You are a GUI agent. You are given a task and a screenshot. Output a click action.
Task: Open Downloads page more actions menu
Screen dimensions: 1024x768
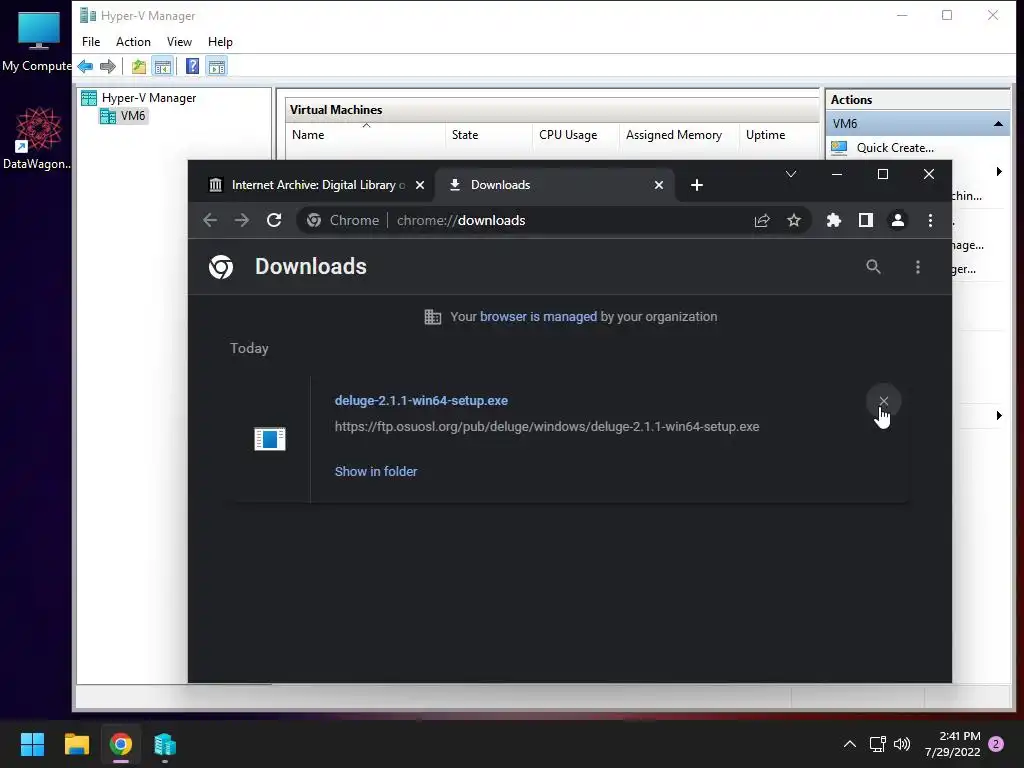point(918,267)
